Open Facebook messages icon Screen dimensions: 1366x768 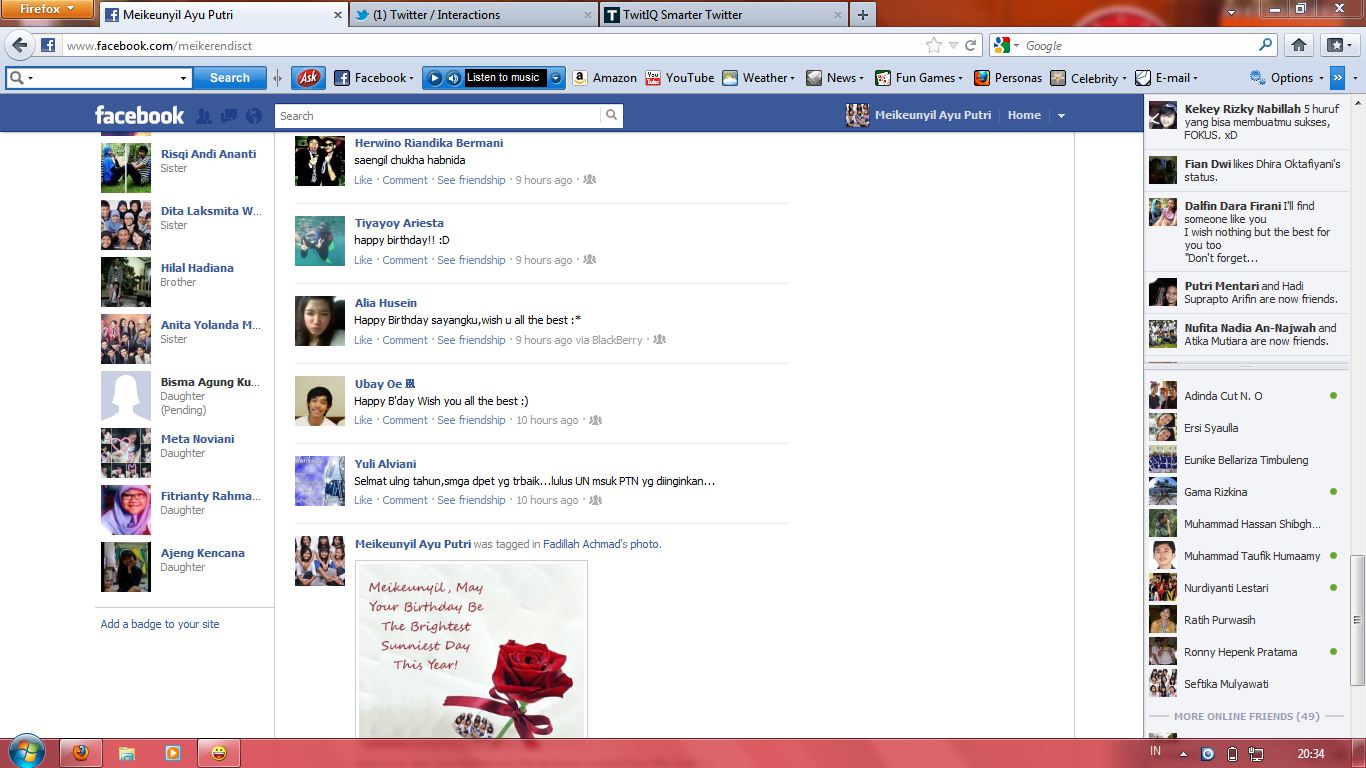click(229, 116)
